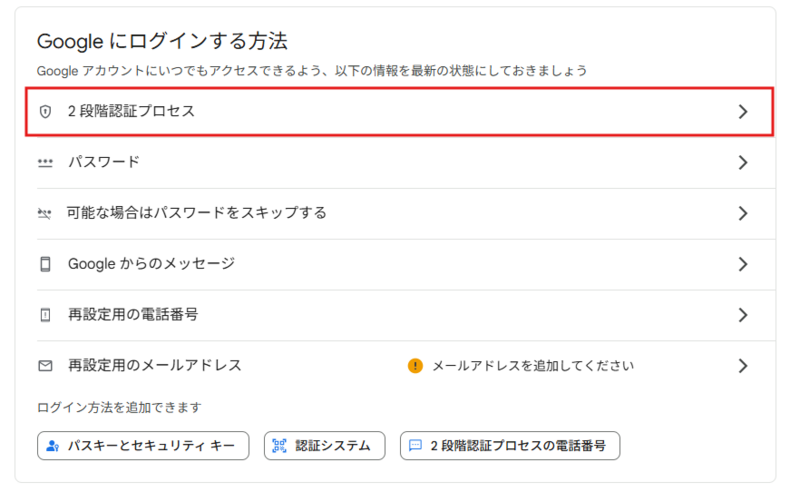The height and width of the screenshot is (492, 800).
Task: Click the person key icon on passkey button
Action: click(x=53, y=446)
